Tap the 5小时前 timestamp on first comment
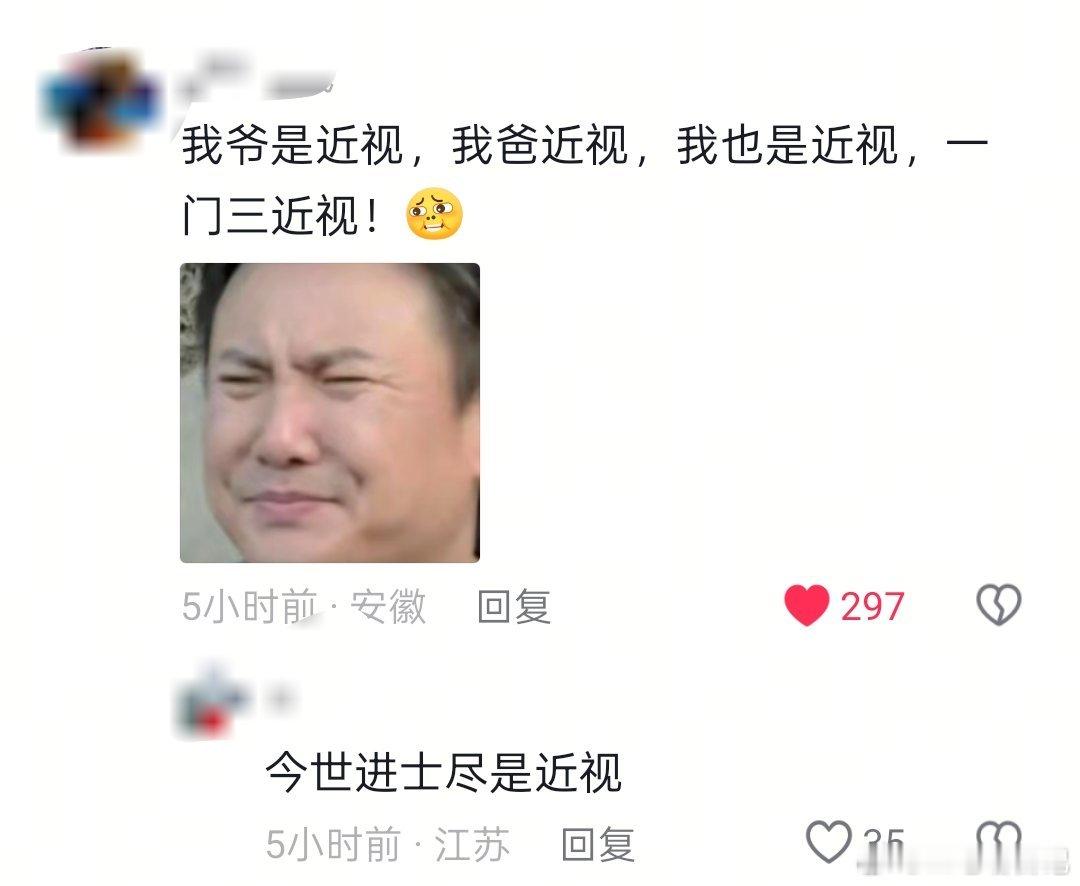Viewport: 1080px width, 886px height. tap(250, 607)
